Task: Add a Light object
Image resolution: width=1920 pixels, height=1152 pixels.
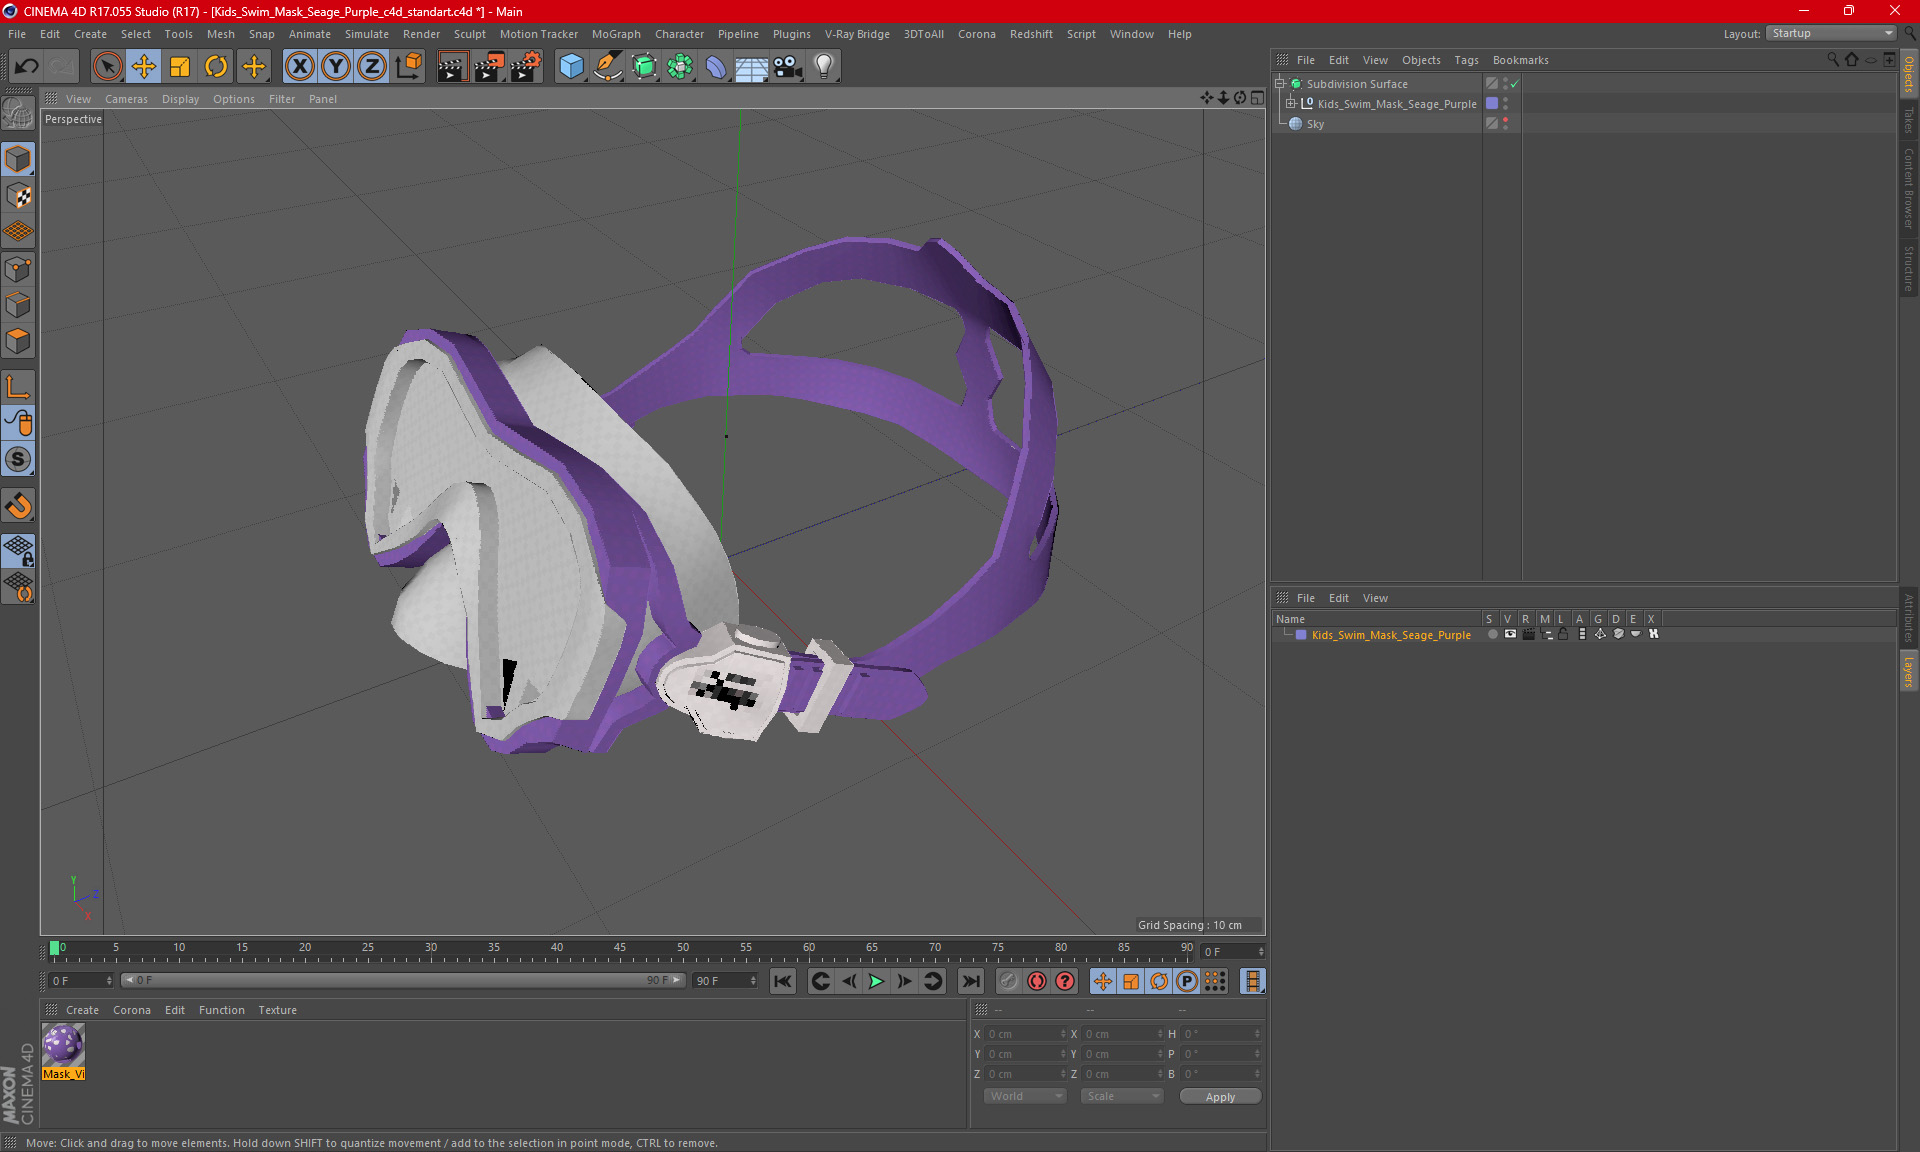Action: tap(824, 66)
